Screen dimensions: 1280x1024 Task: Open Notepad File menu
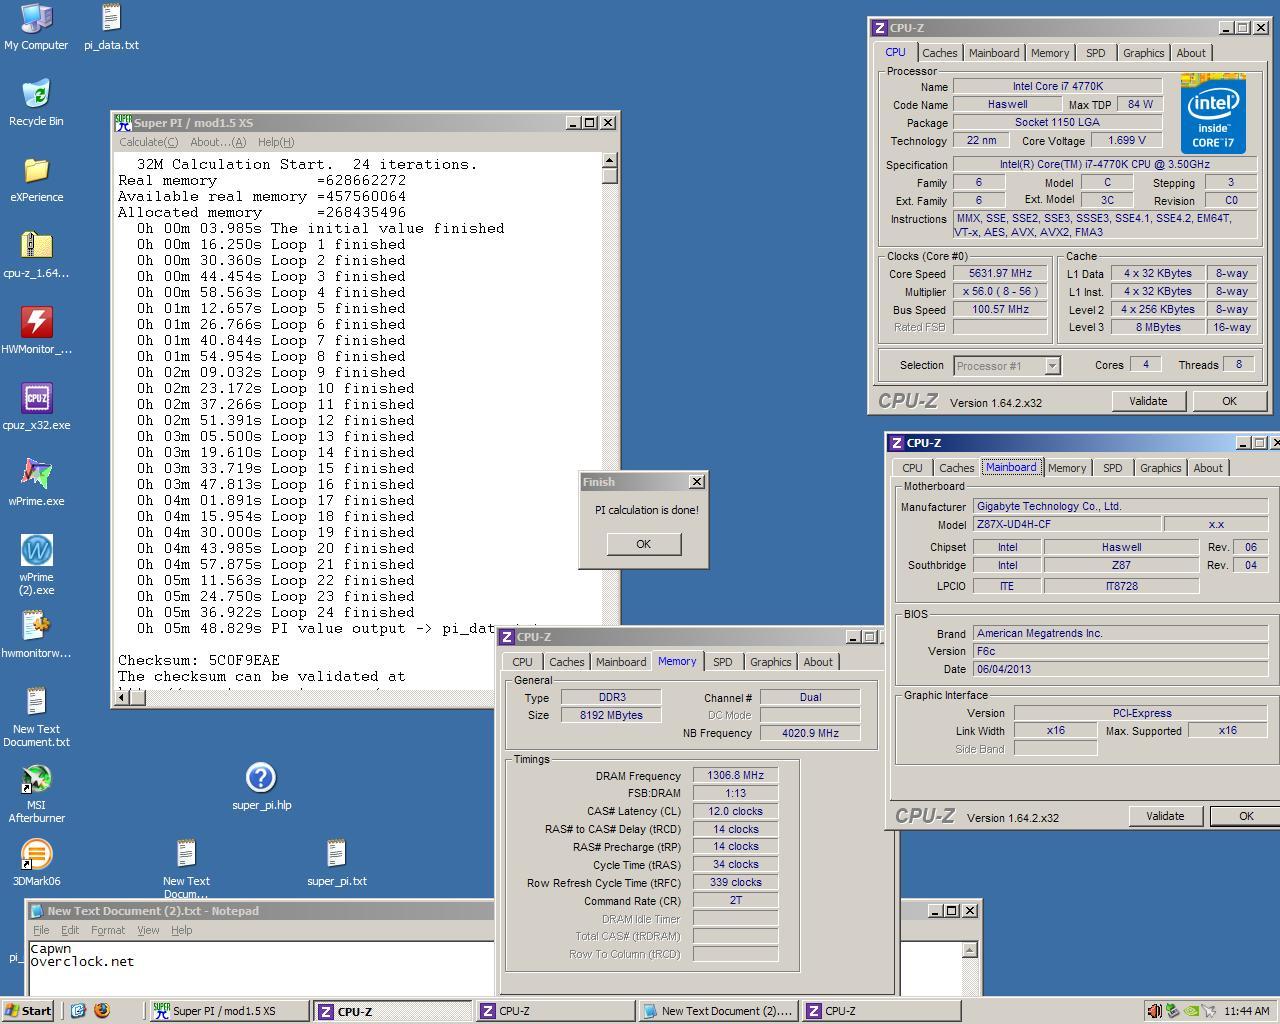(40, 930)
